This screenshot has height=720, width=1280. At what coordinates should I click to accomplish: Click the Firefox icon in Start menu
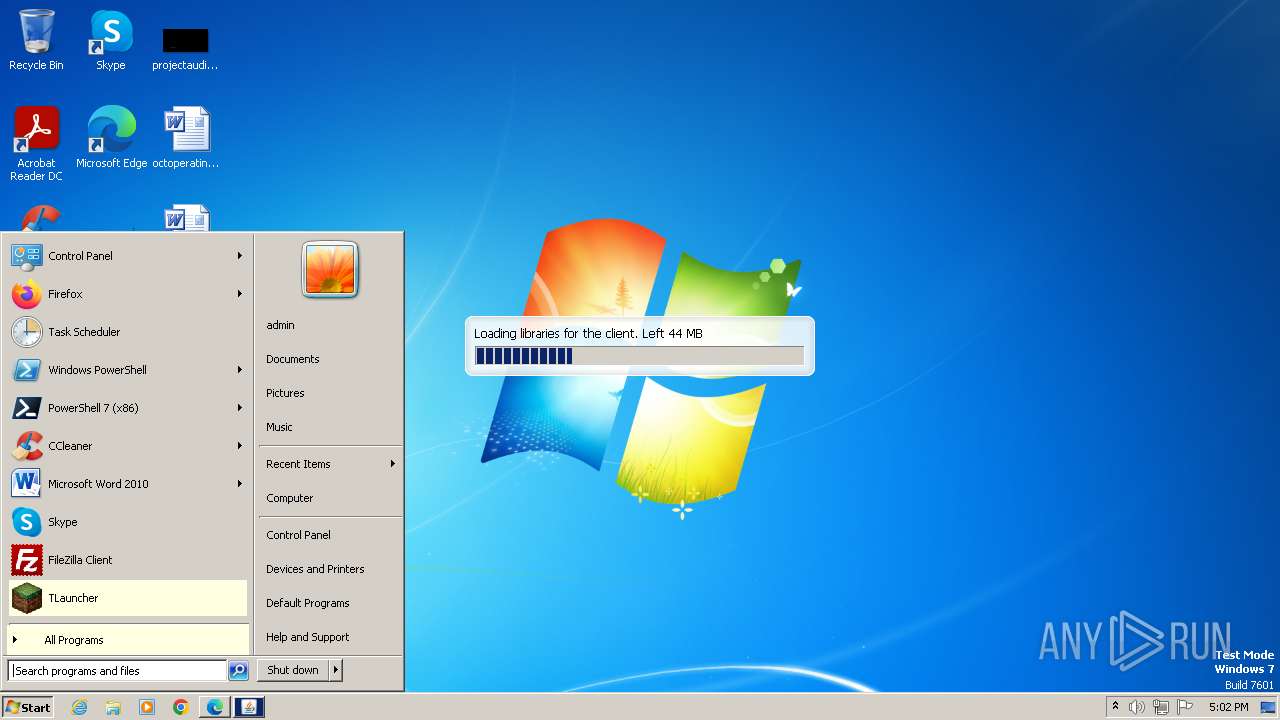[x=26, y=294]
